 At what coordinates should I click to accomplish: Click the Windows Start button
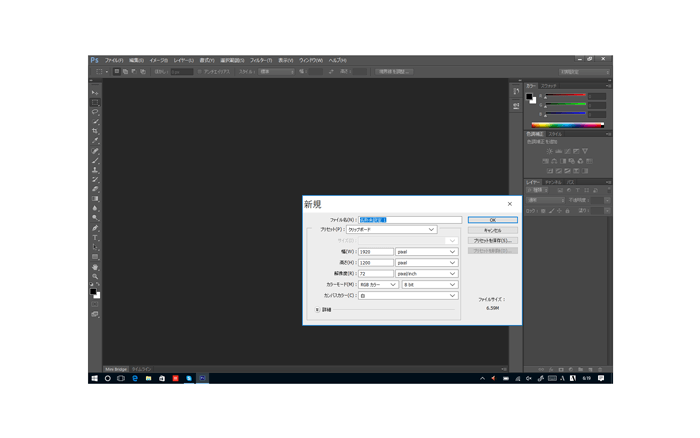[x=94, y=379]
